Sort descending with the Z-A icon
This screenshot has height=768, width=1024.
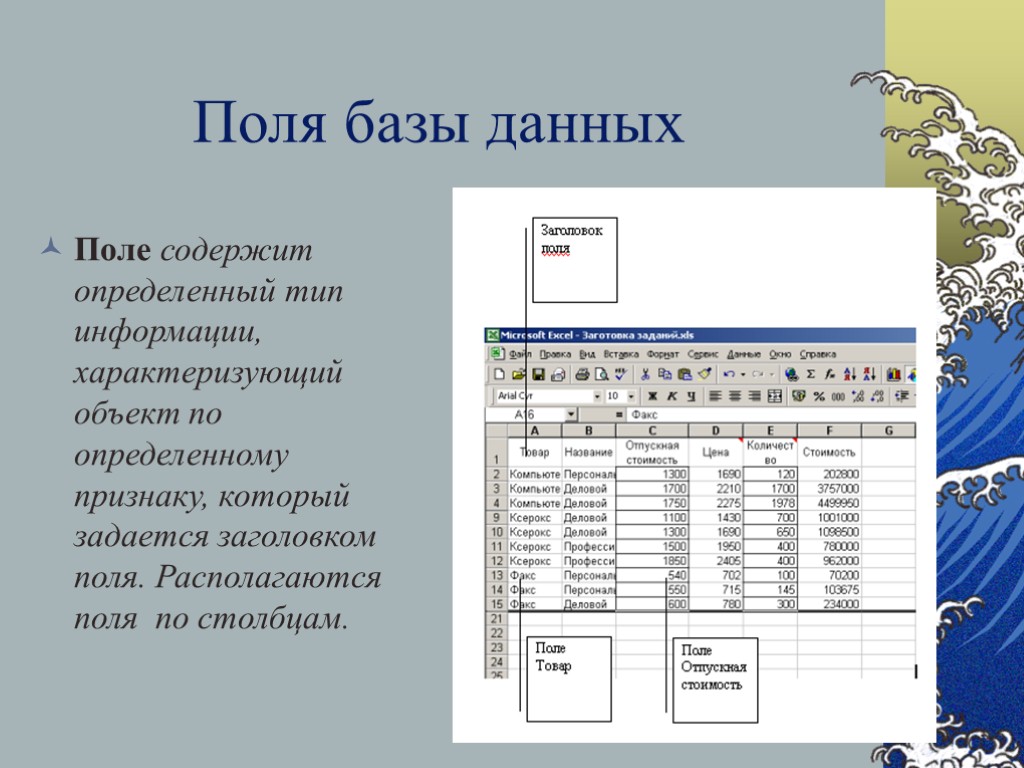[870, 374]
